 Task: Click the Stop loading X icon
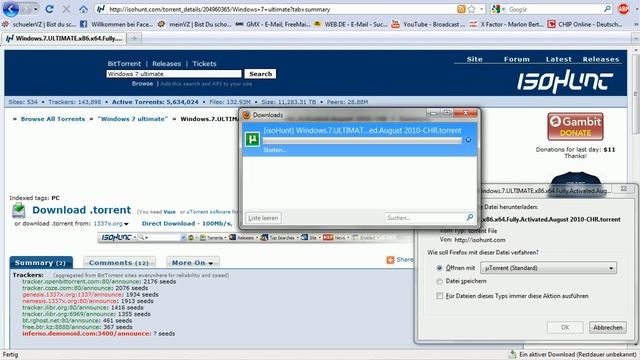tap(66, 9)
